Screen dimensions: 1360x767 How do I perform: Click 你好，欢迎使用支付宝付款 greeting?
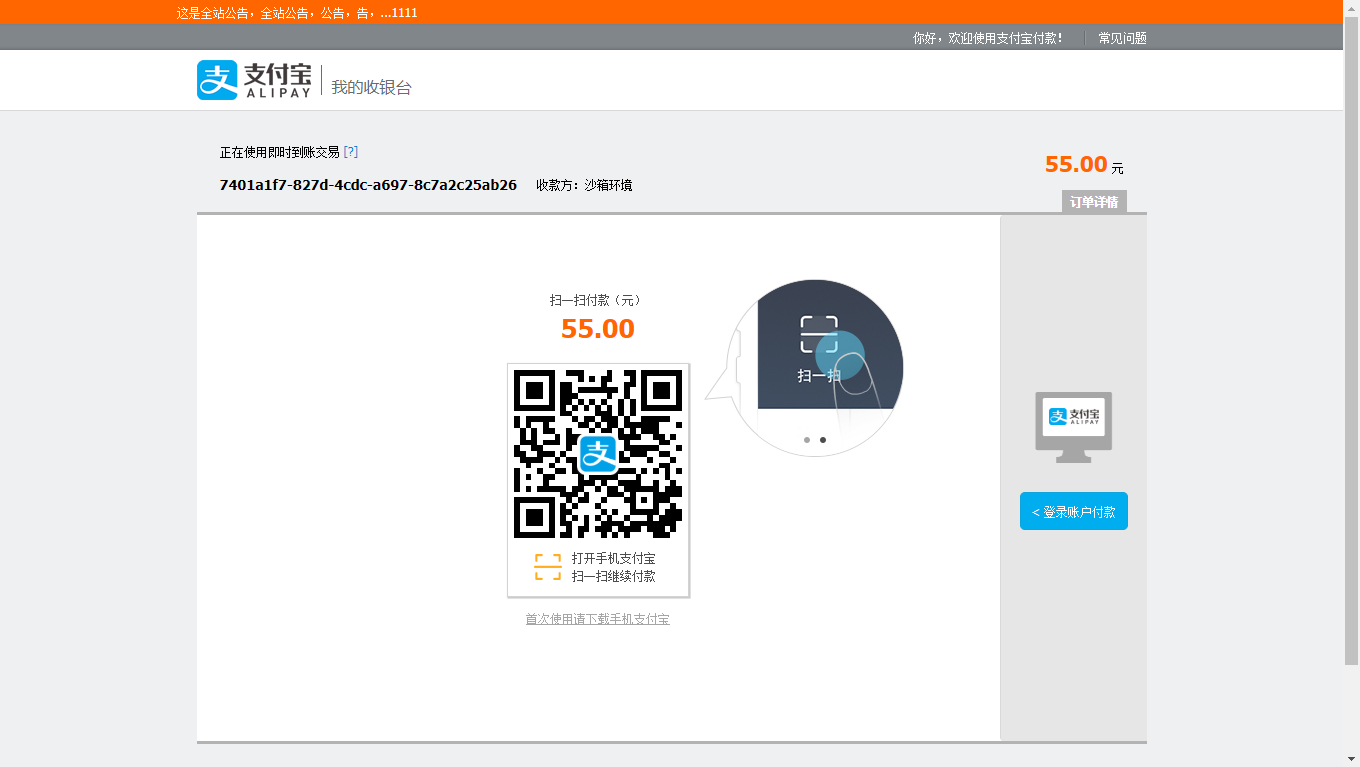(987, 38)
